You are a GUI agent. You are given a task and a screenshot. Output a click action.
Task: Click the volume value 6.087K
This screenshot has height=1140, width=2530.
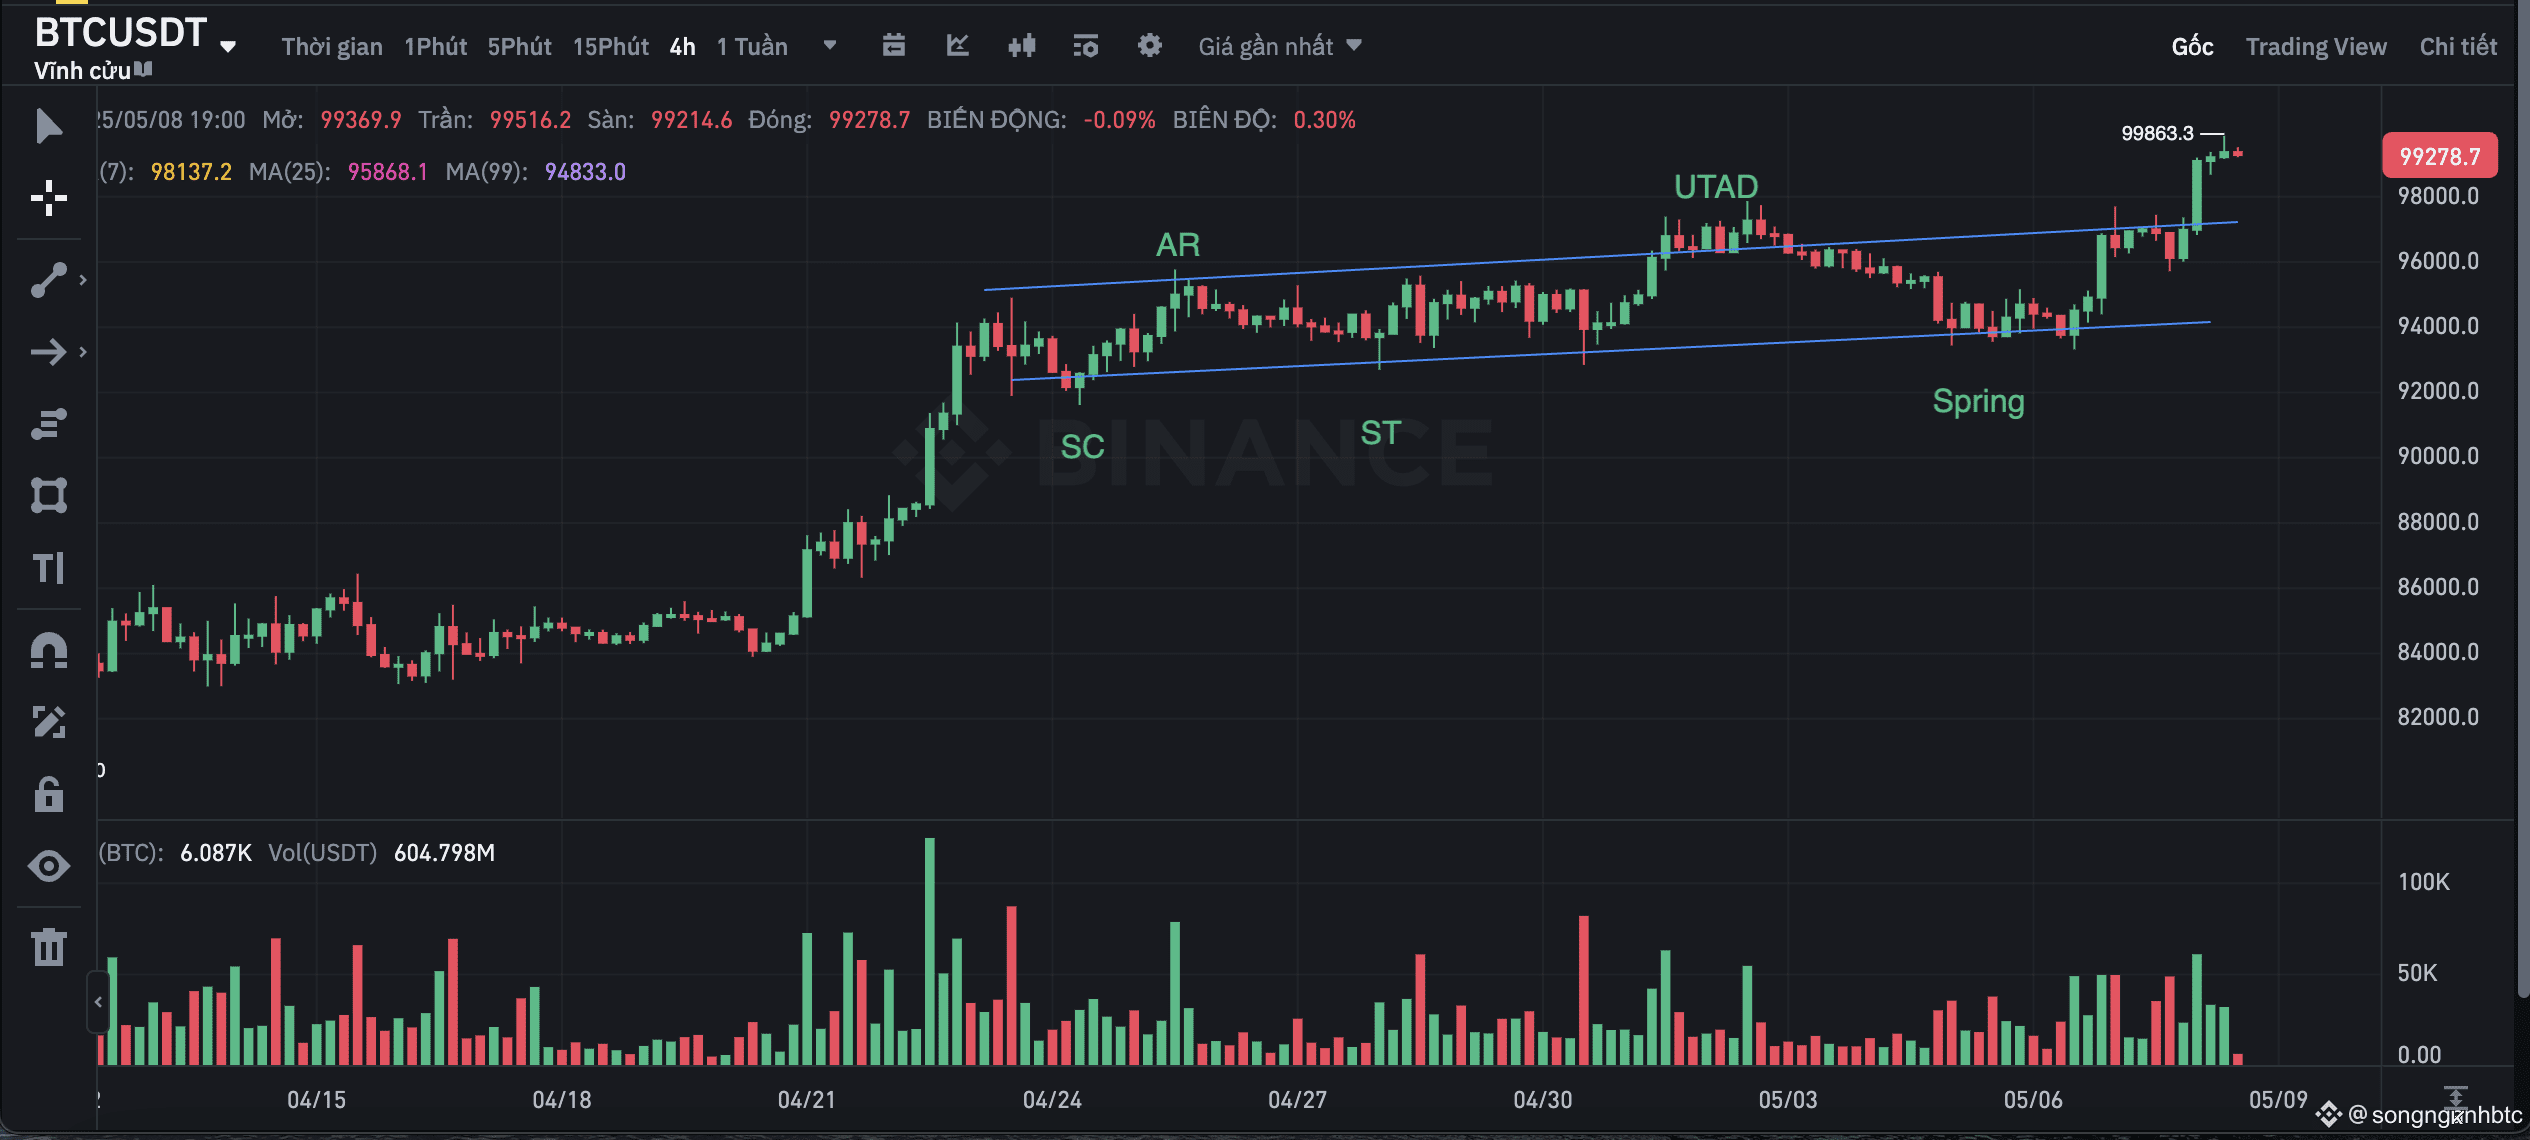point(216,853)
